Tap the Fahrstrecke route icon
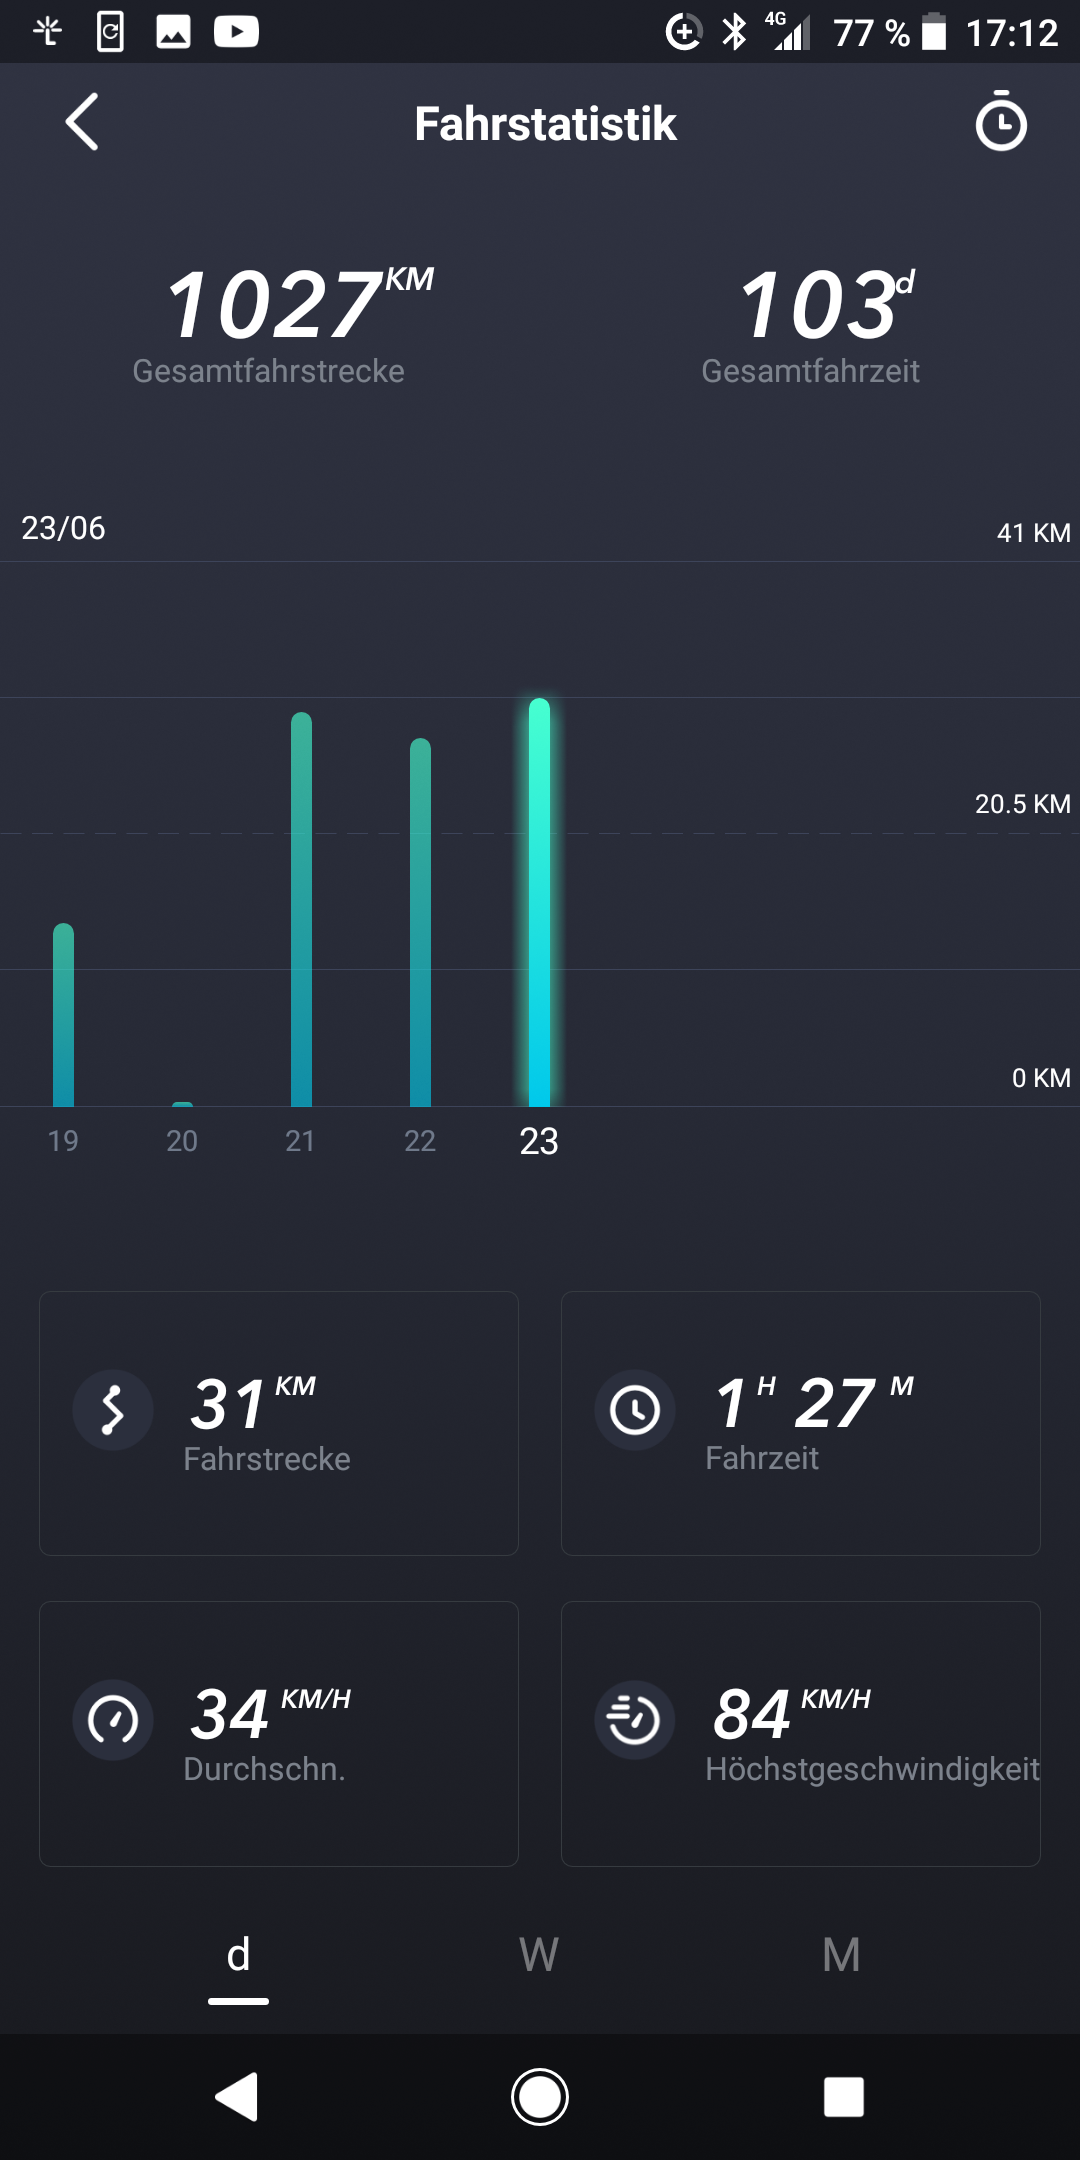Screen dimensions: 1080x2160 tap(113, 1410)
